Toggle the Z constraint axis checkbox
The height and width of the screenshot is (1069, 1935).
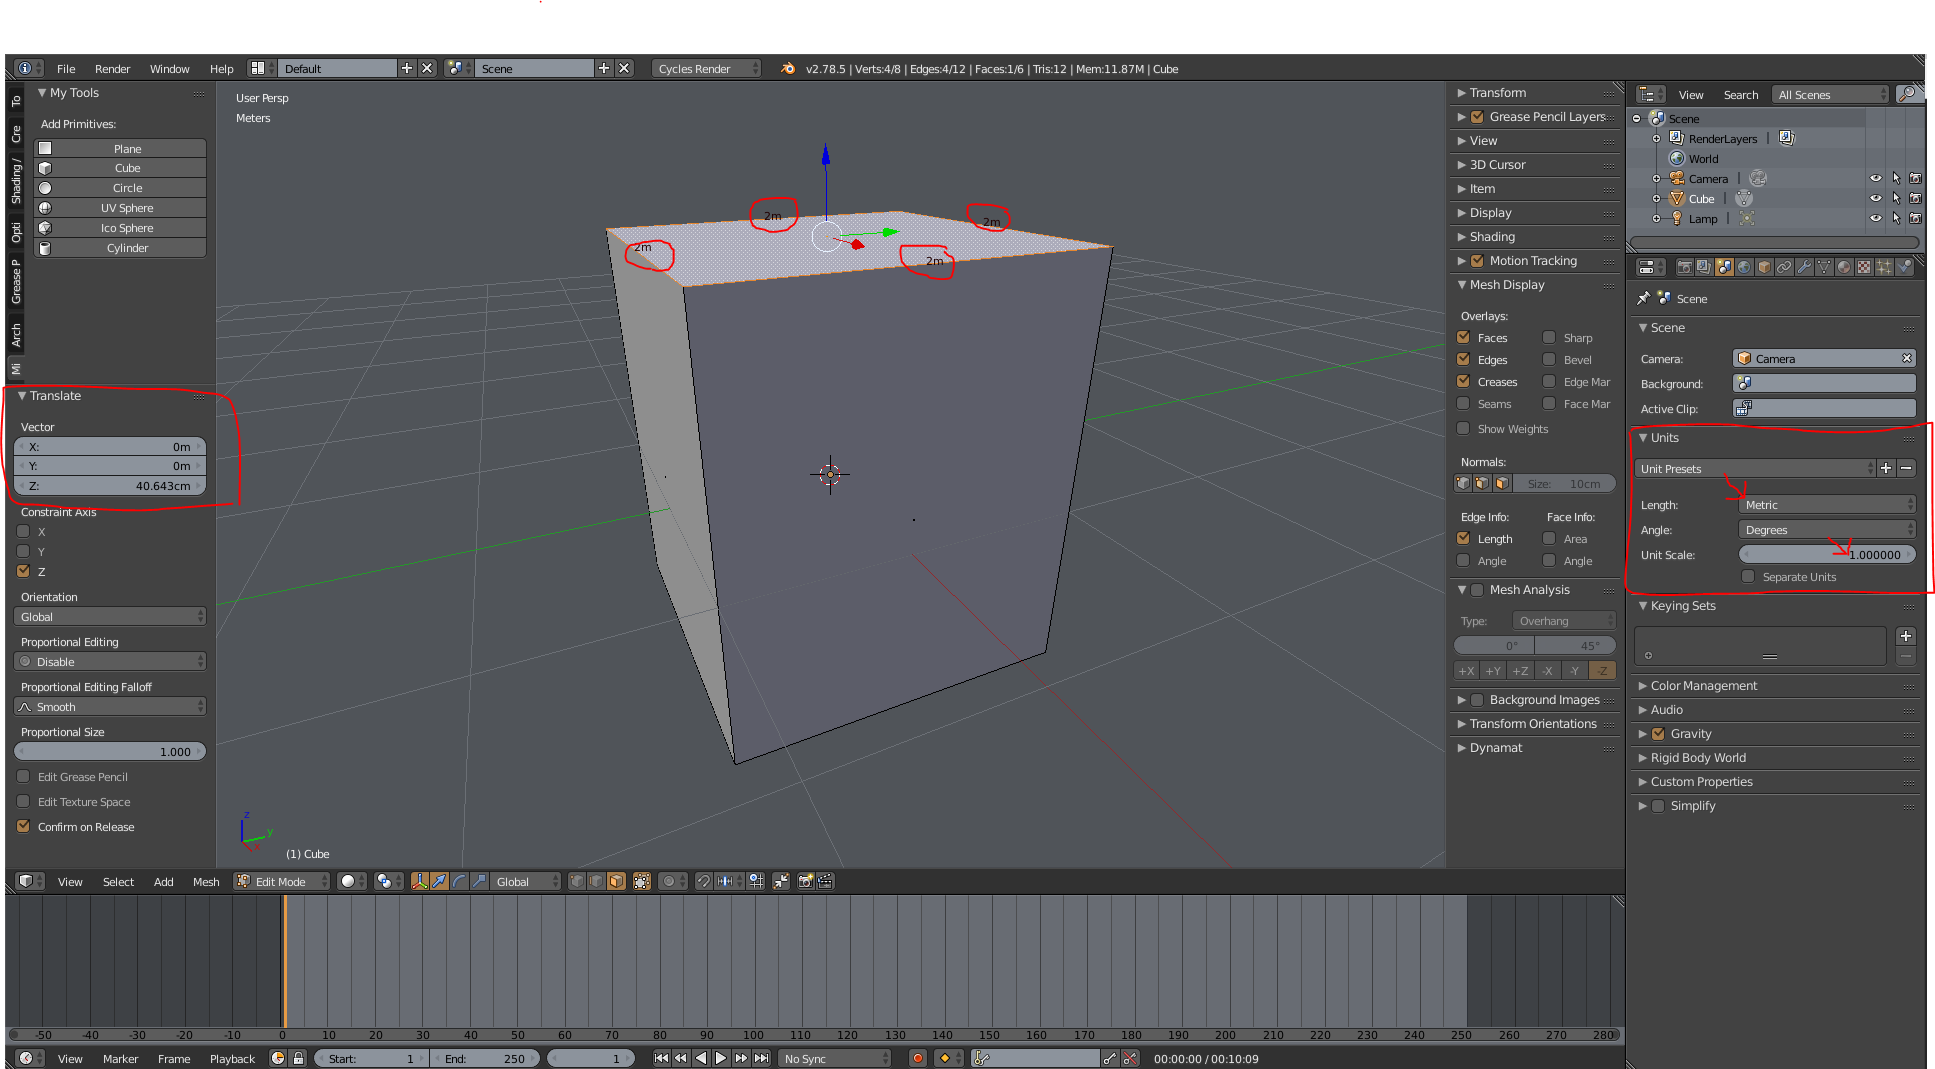(24, 571)
